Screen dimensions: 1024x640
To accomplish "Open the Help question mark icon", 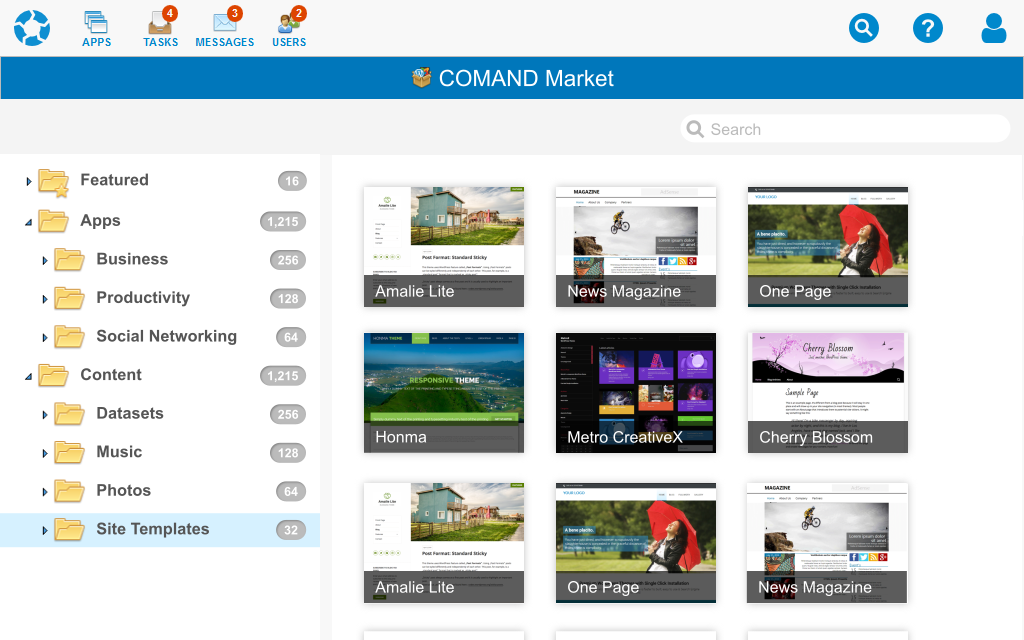I will [928, 28].
